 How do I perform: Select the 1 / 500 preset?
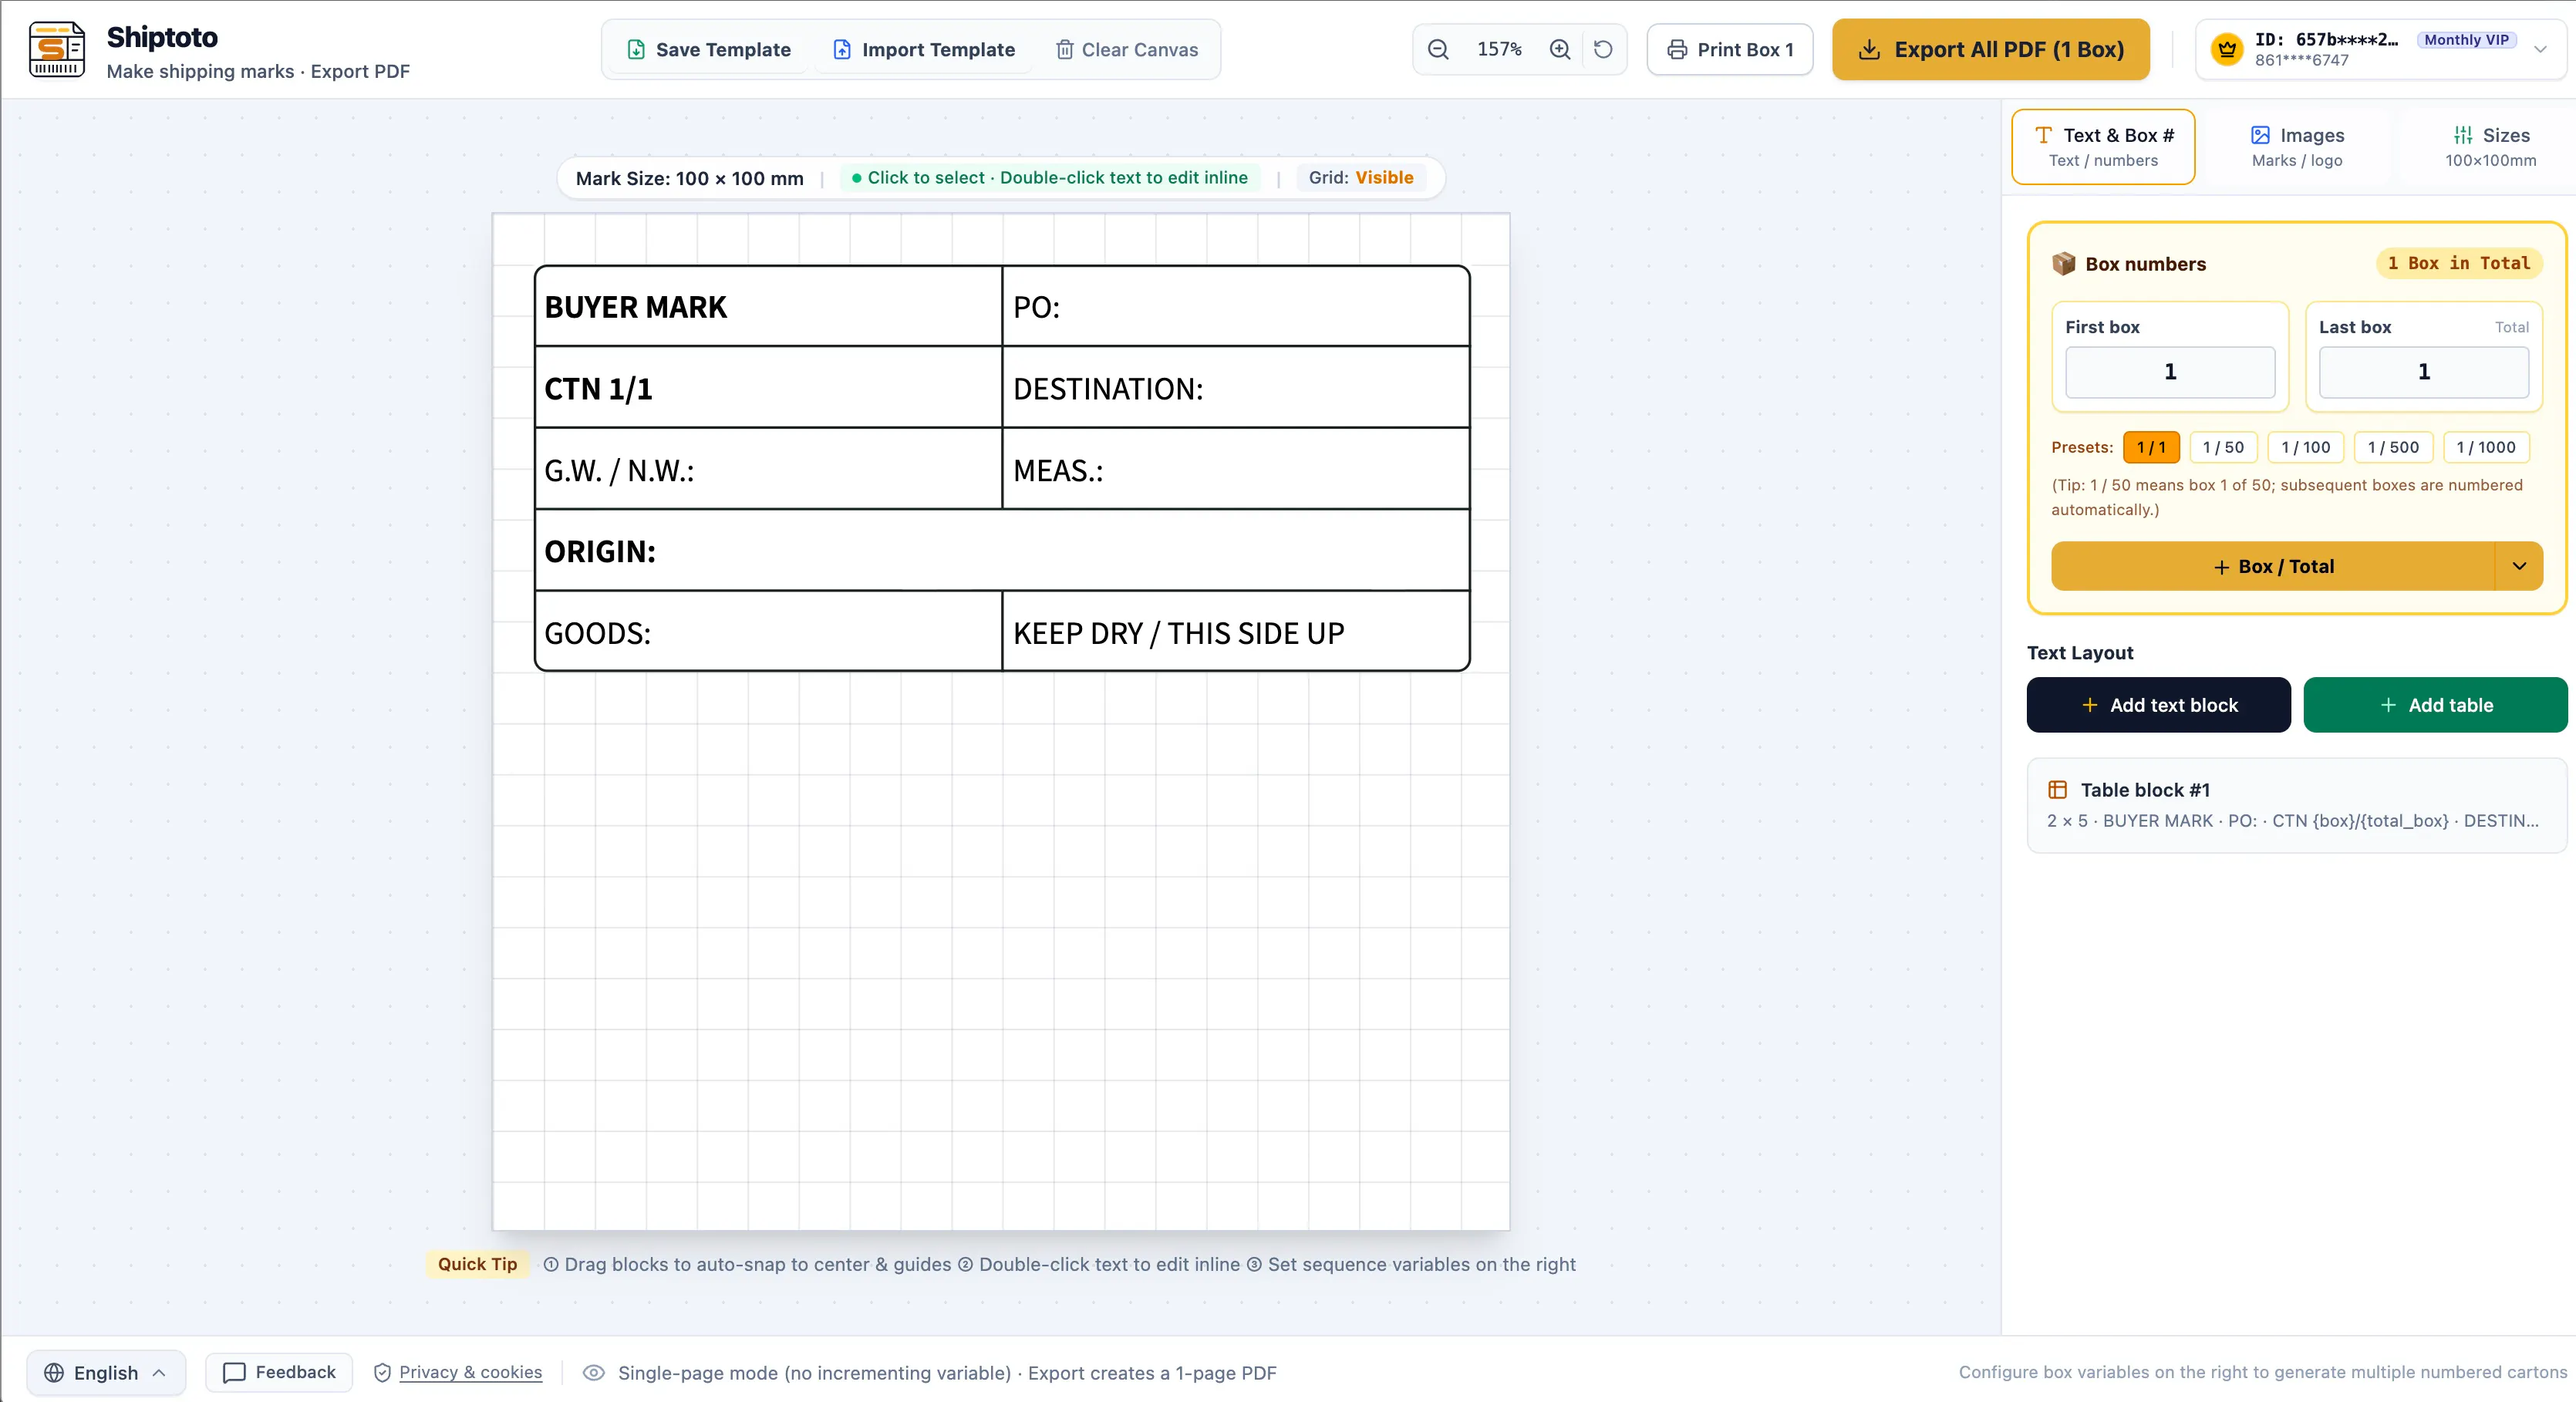tap(2393, 447)
